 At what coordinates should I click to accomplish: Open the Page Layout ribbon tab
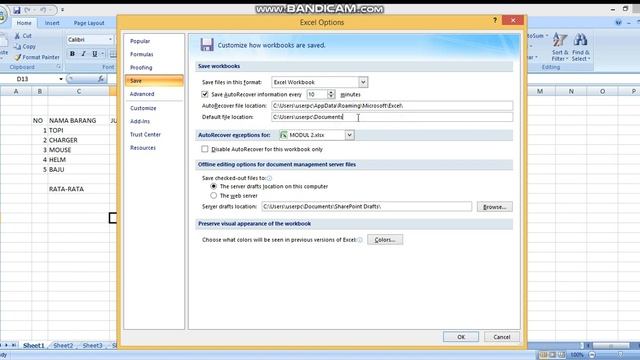point(89,23)
